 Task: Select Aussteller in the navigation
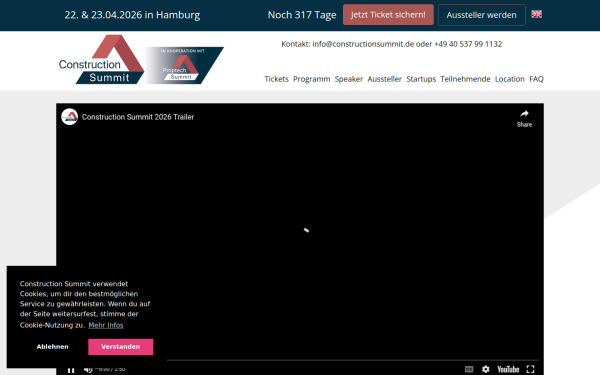(385, 79)
